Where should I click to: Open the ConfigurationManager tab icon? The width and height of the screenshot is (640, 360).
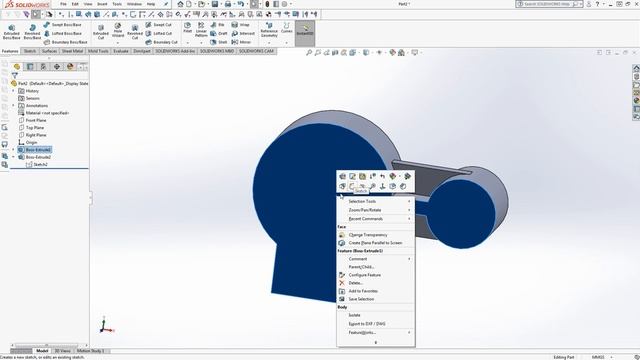(x=43, y=67)
